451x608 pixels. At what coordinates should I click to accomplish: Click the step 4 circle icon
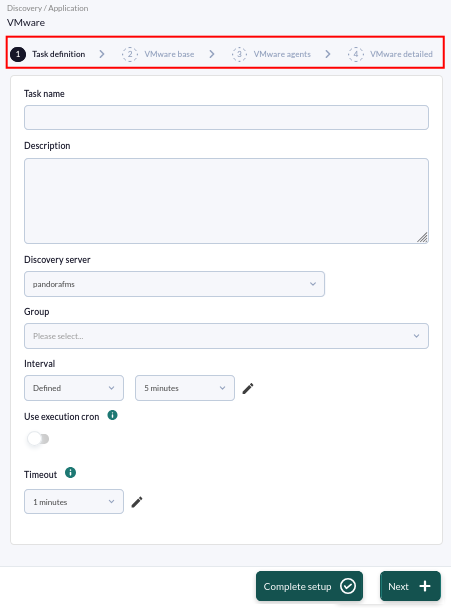[x=356, y=54]
